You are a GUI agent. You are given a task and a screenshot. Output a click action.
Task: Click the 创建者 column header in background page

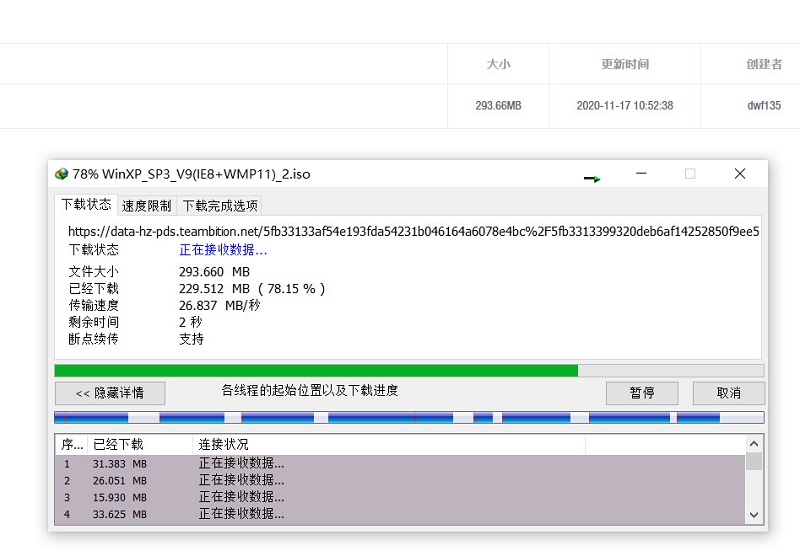click(x=764, y=64)
